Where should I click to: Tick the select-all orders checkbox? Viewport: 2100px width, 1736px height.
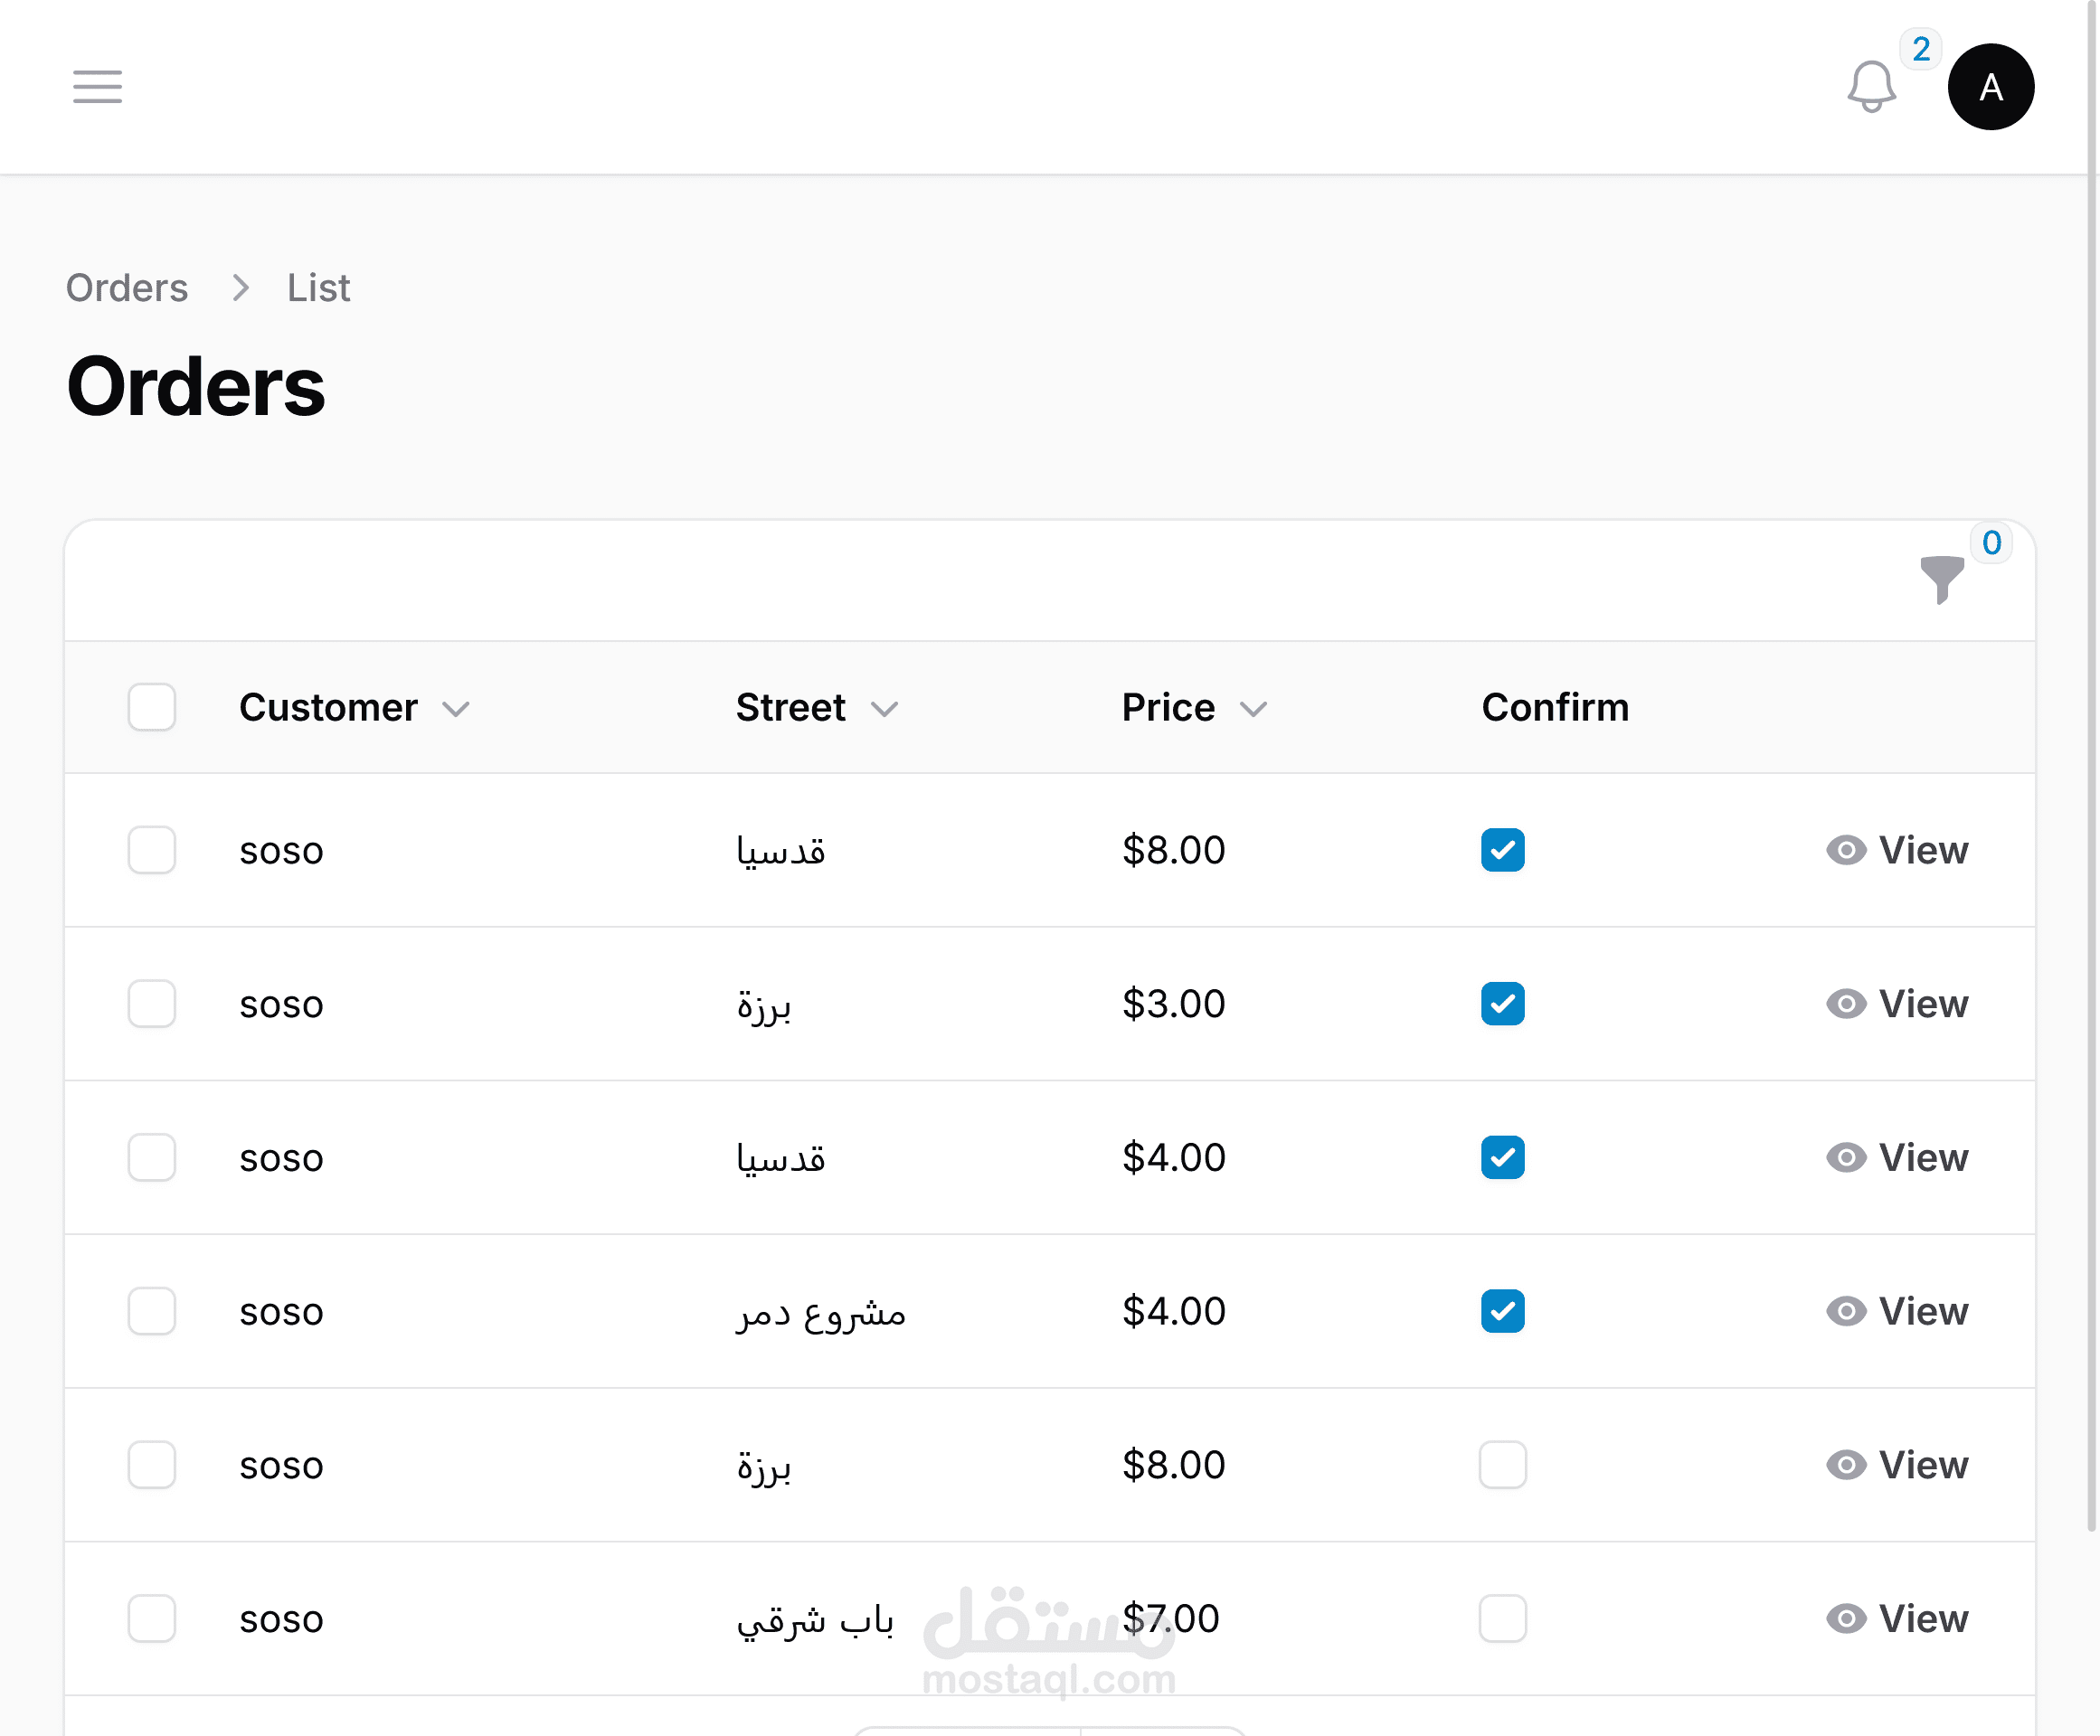point(152,707)
